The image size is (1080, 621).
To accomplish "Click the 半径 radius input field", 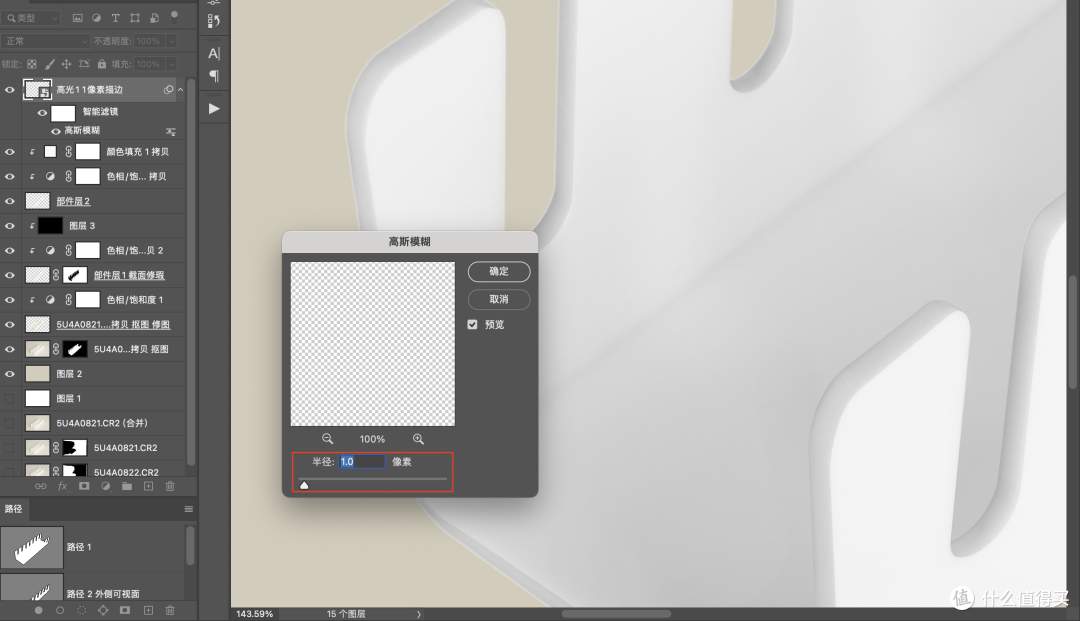I will 362,462.
